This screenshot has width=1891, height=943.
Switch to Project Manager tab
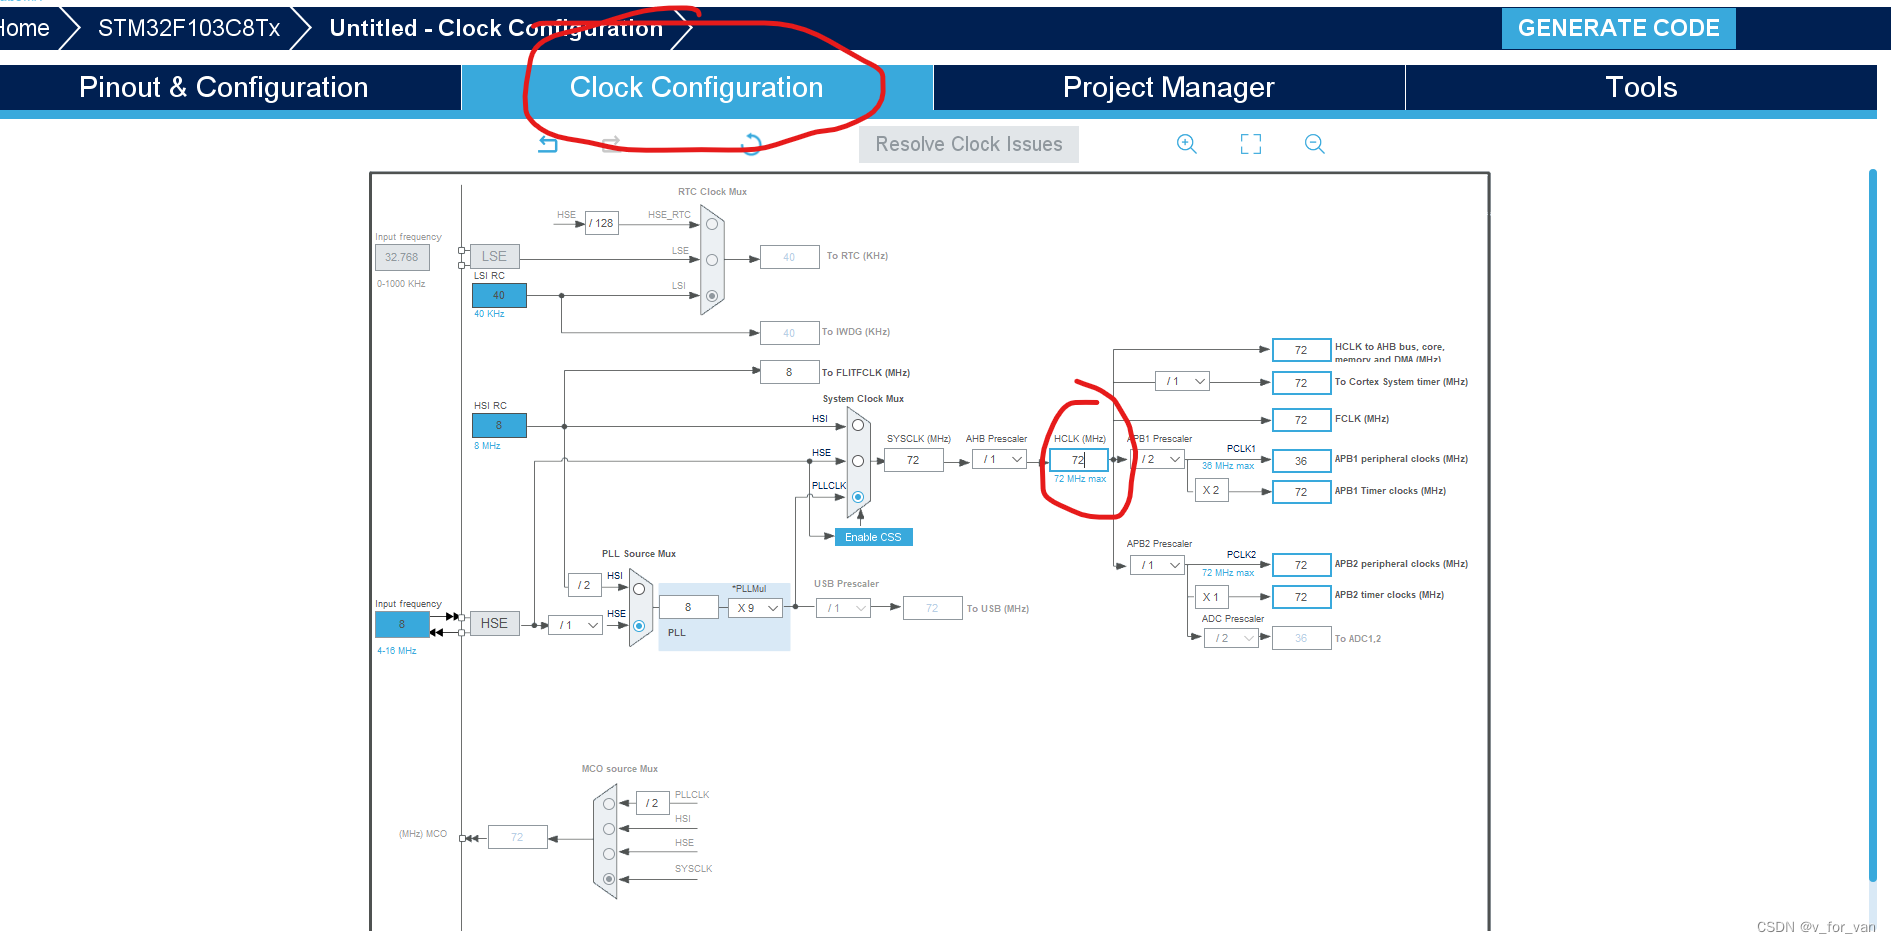1169,88
